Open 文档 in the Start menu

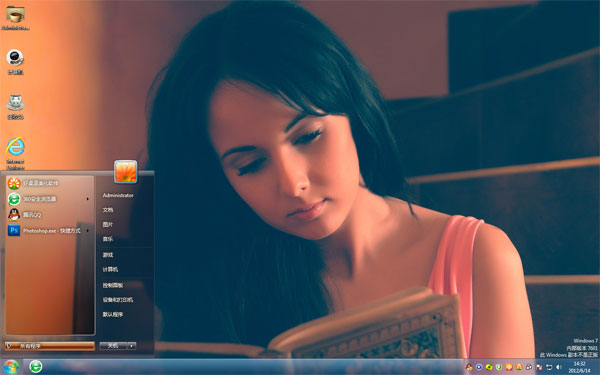click(108, 210)
